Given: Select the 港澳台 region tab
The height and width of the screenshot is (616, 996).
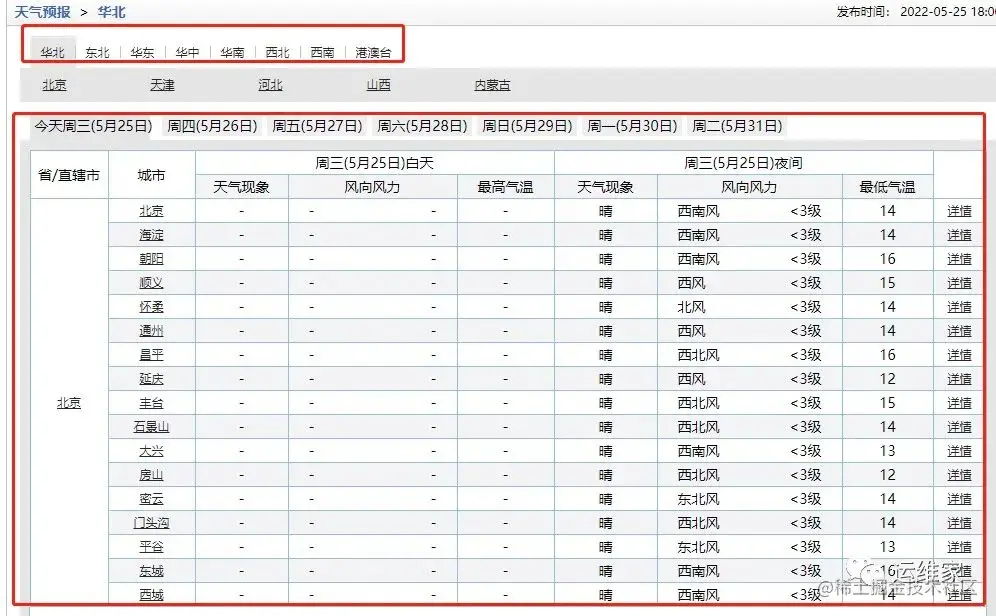Looking at the screenshot, I should point(373,53).
